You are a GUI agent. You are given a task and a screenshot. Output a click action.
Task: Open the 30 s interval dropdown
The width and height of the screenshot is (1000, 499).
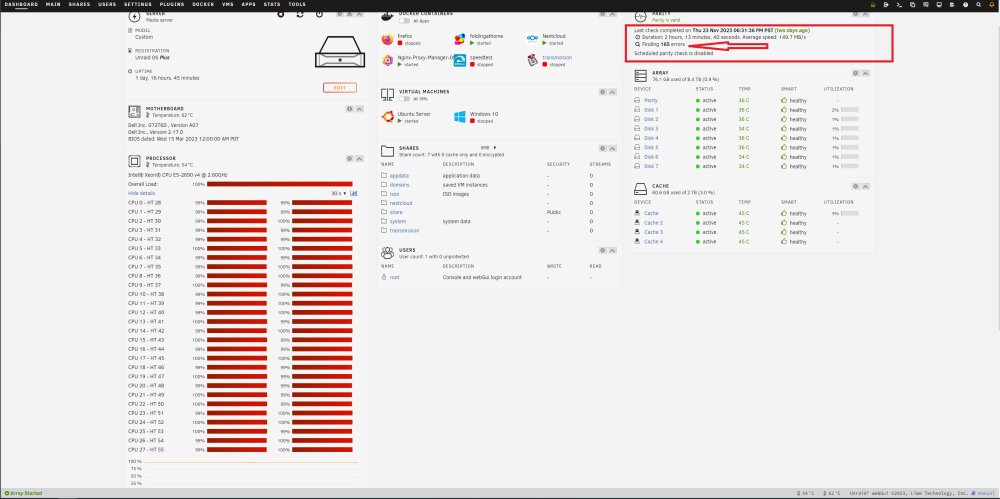339,193
